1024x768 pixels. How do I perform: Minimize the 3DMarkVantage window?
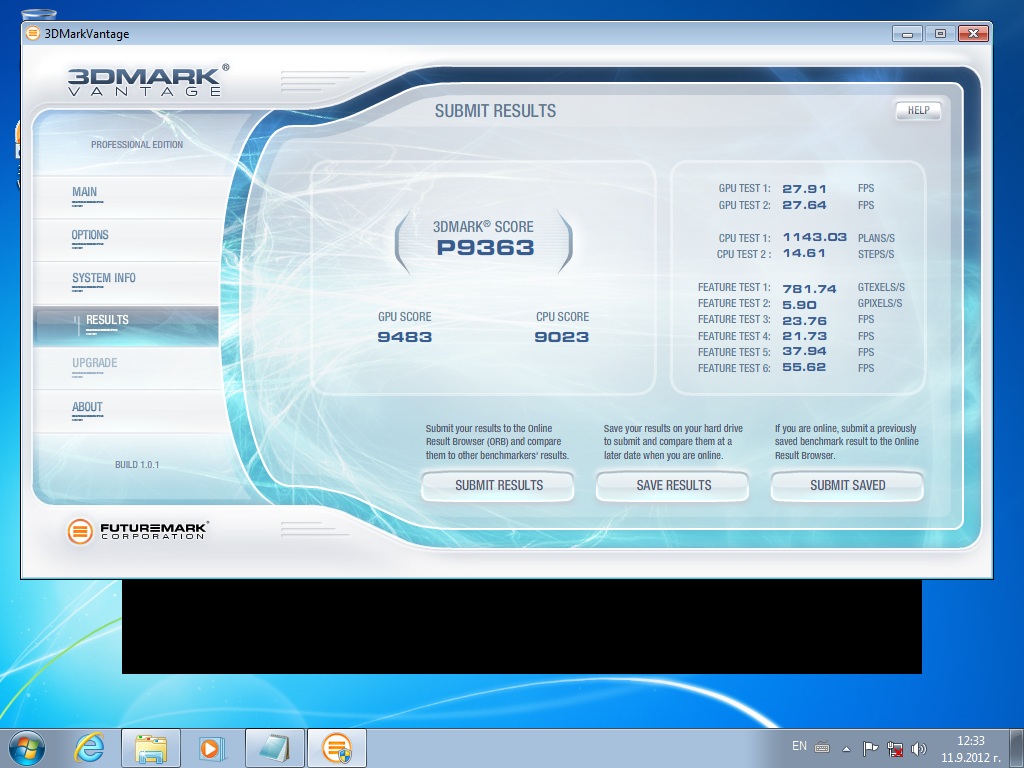(907, 33)
